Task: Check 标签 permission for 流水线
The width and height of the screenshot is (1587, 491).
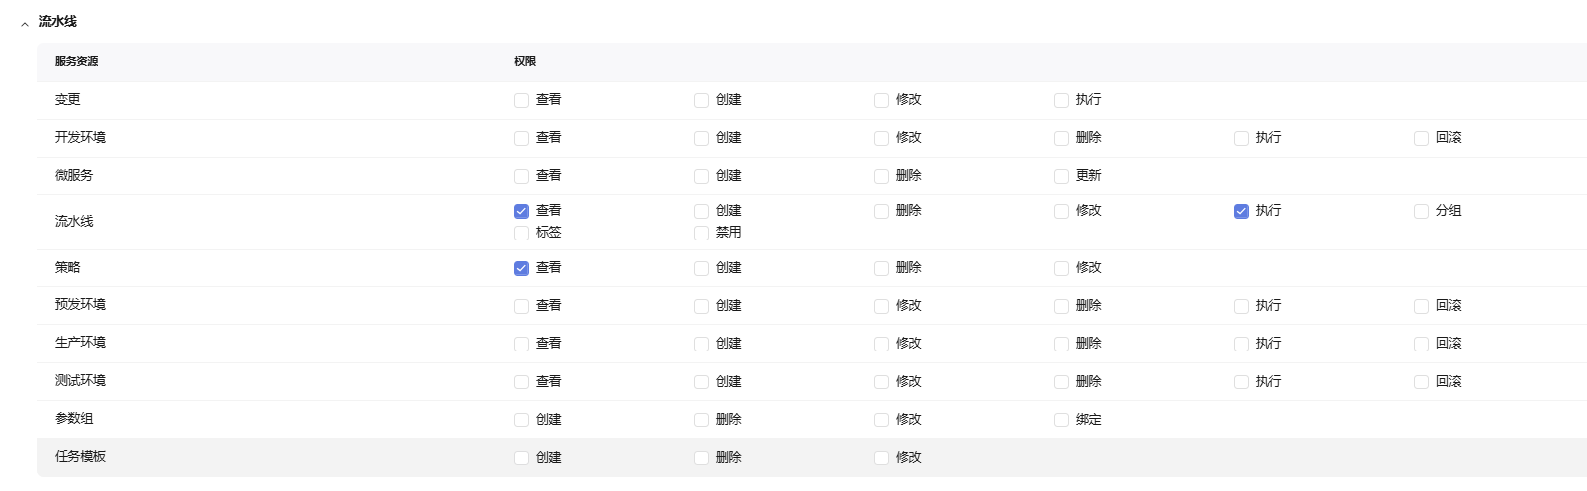Action: (x=521, y=233)
